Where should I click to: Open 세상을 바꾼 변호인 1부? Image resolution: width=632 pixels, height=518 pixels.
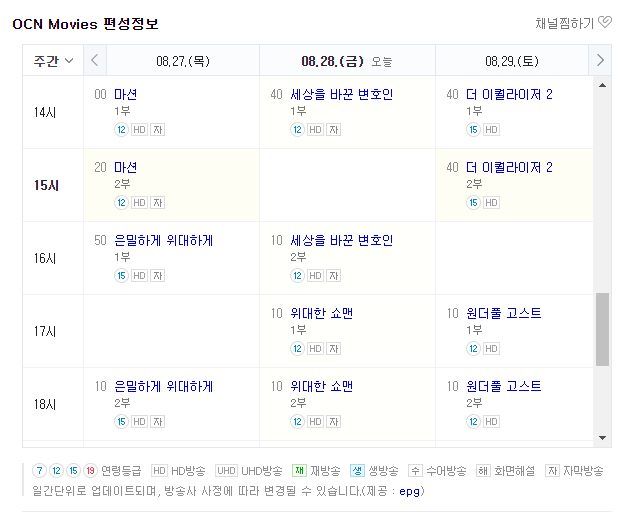click(341, 94)
